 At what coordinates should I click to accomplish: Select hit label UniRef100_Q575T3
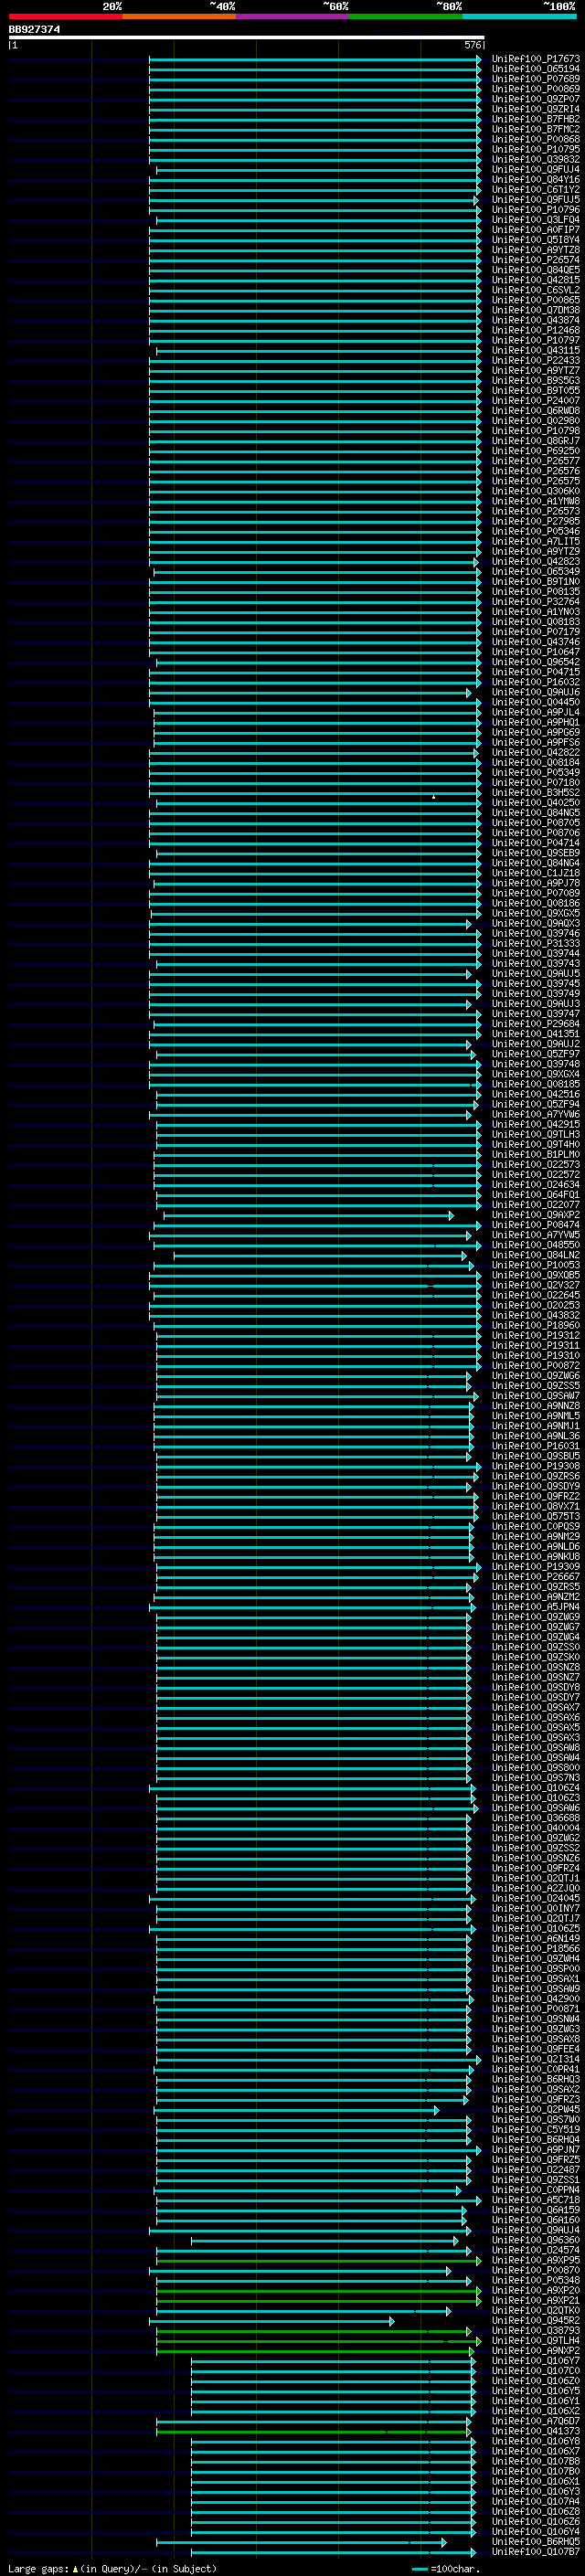[536, 1517]
